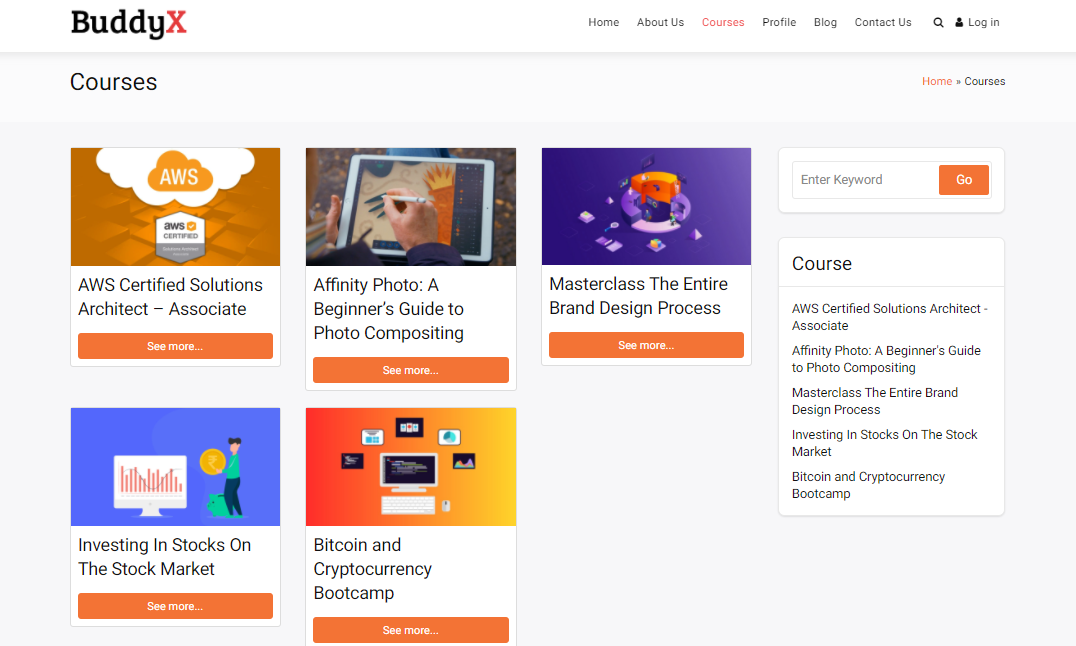Click the Courses page heading
This screenshot has width=1076, height=646.
(114, 82)
